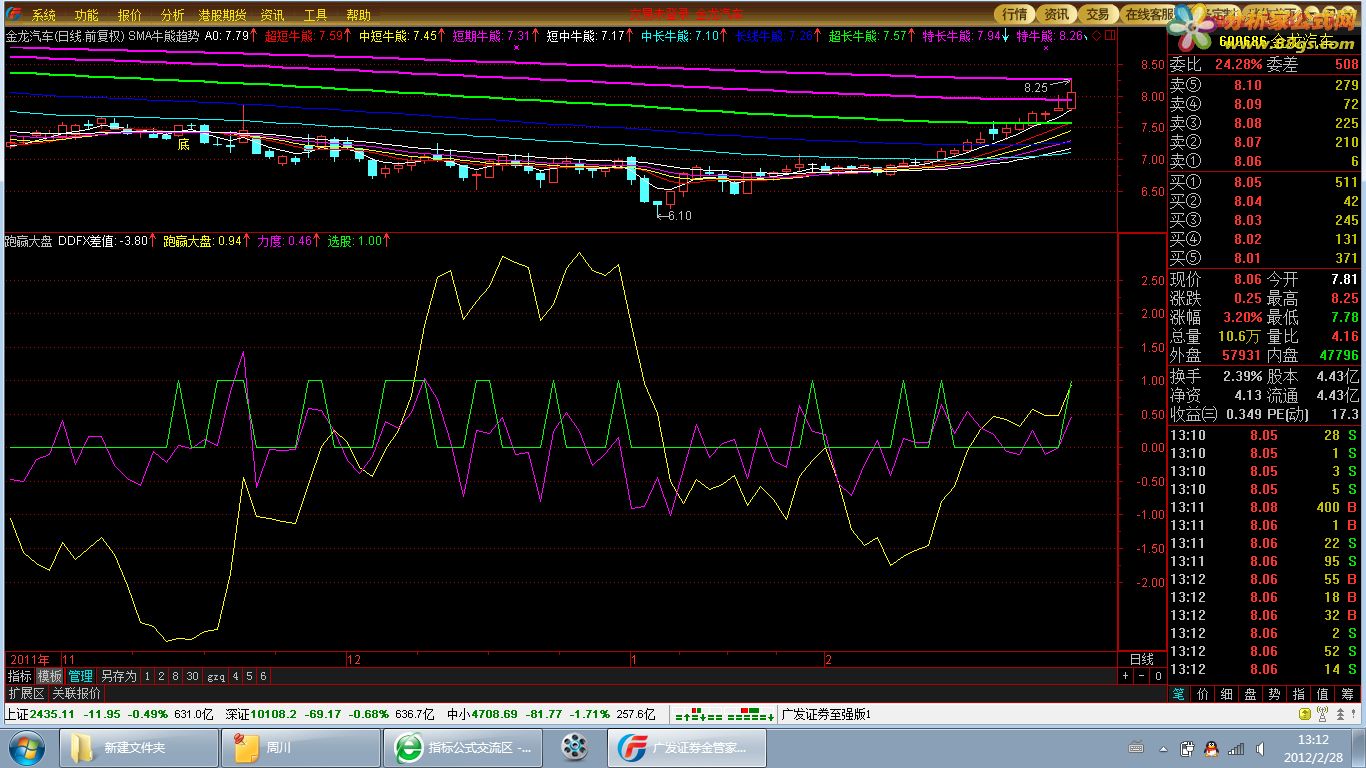Click the yellow info icon in status bar

coord(1304,714)
